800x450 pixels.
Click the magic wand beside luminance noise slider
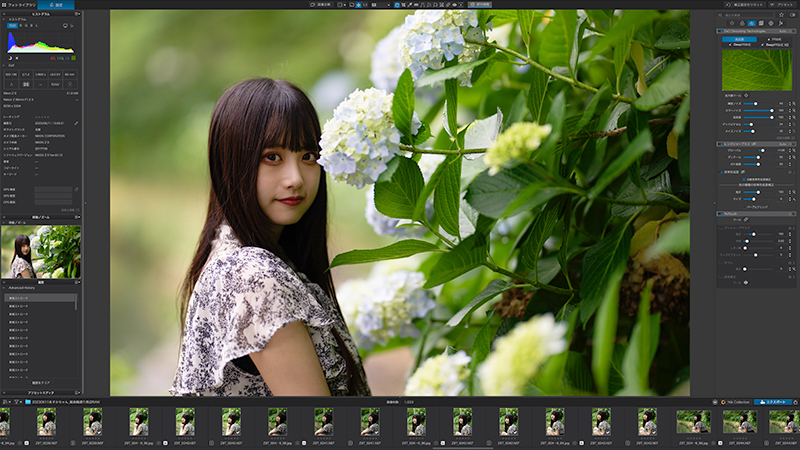click(793, 104)
